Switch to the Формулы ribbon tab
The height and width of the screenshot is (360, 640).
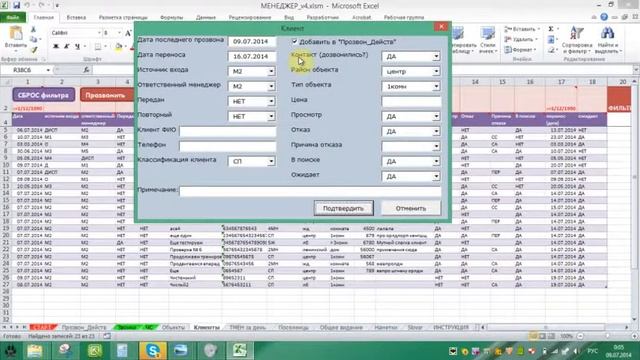coord(171,18)
